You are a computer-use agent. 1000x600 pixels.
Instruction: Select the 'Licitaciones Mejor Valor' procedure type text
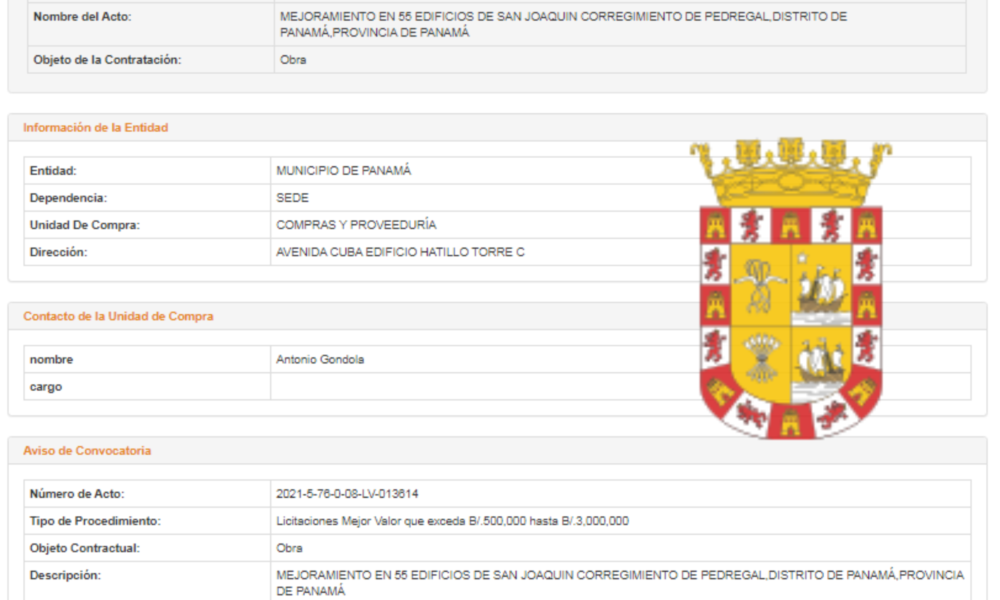coord(452,521)
